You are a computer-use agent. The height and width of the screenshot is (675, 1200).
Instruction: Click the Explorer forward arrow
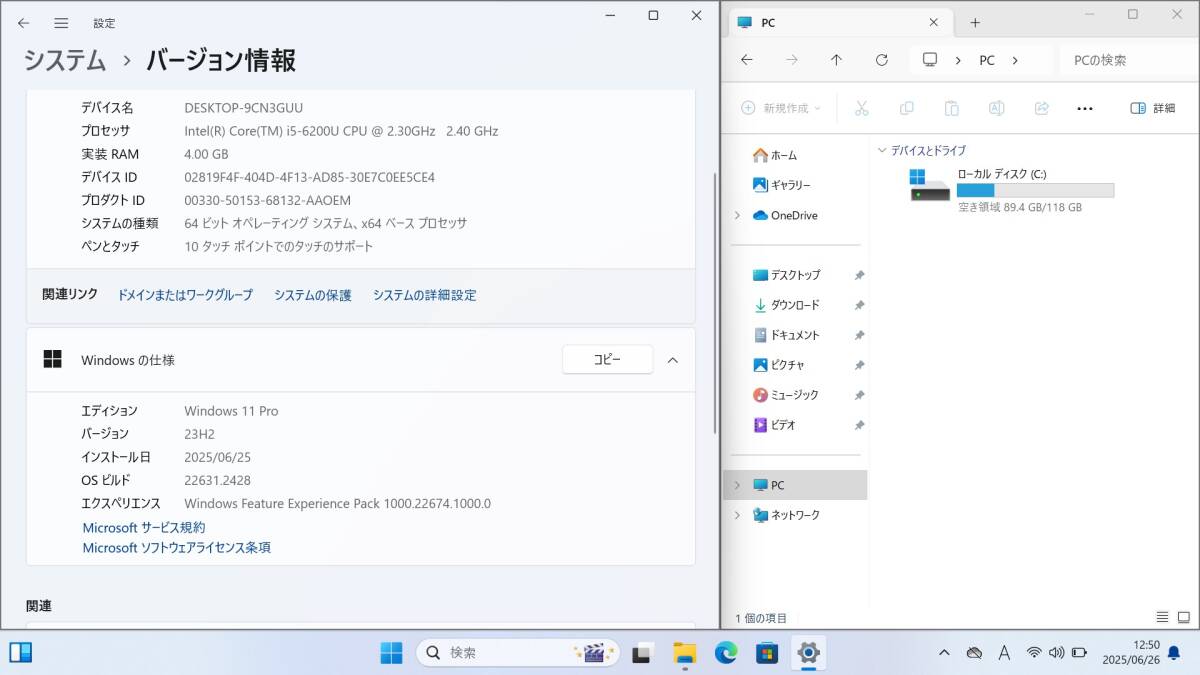[x=792, y=60]
